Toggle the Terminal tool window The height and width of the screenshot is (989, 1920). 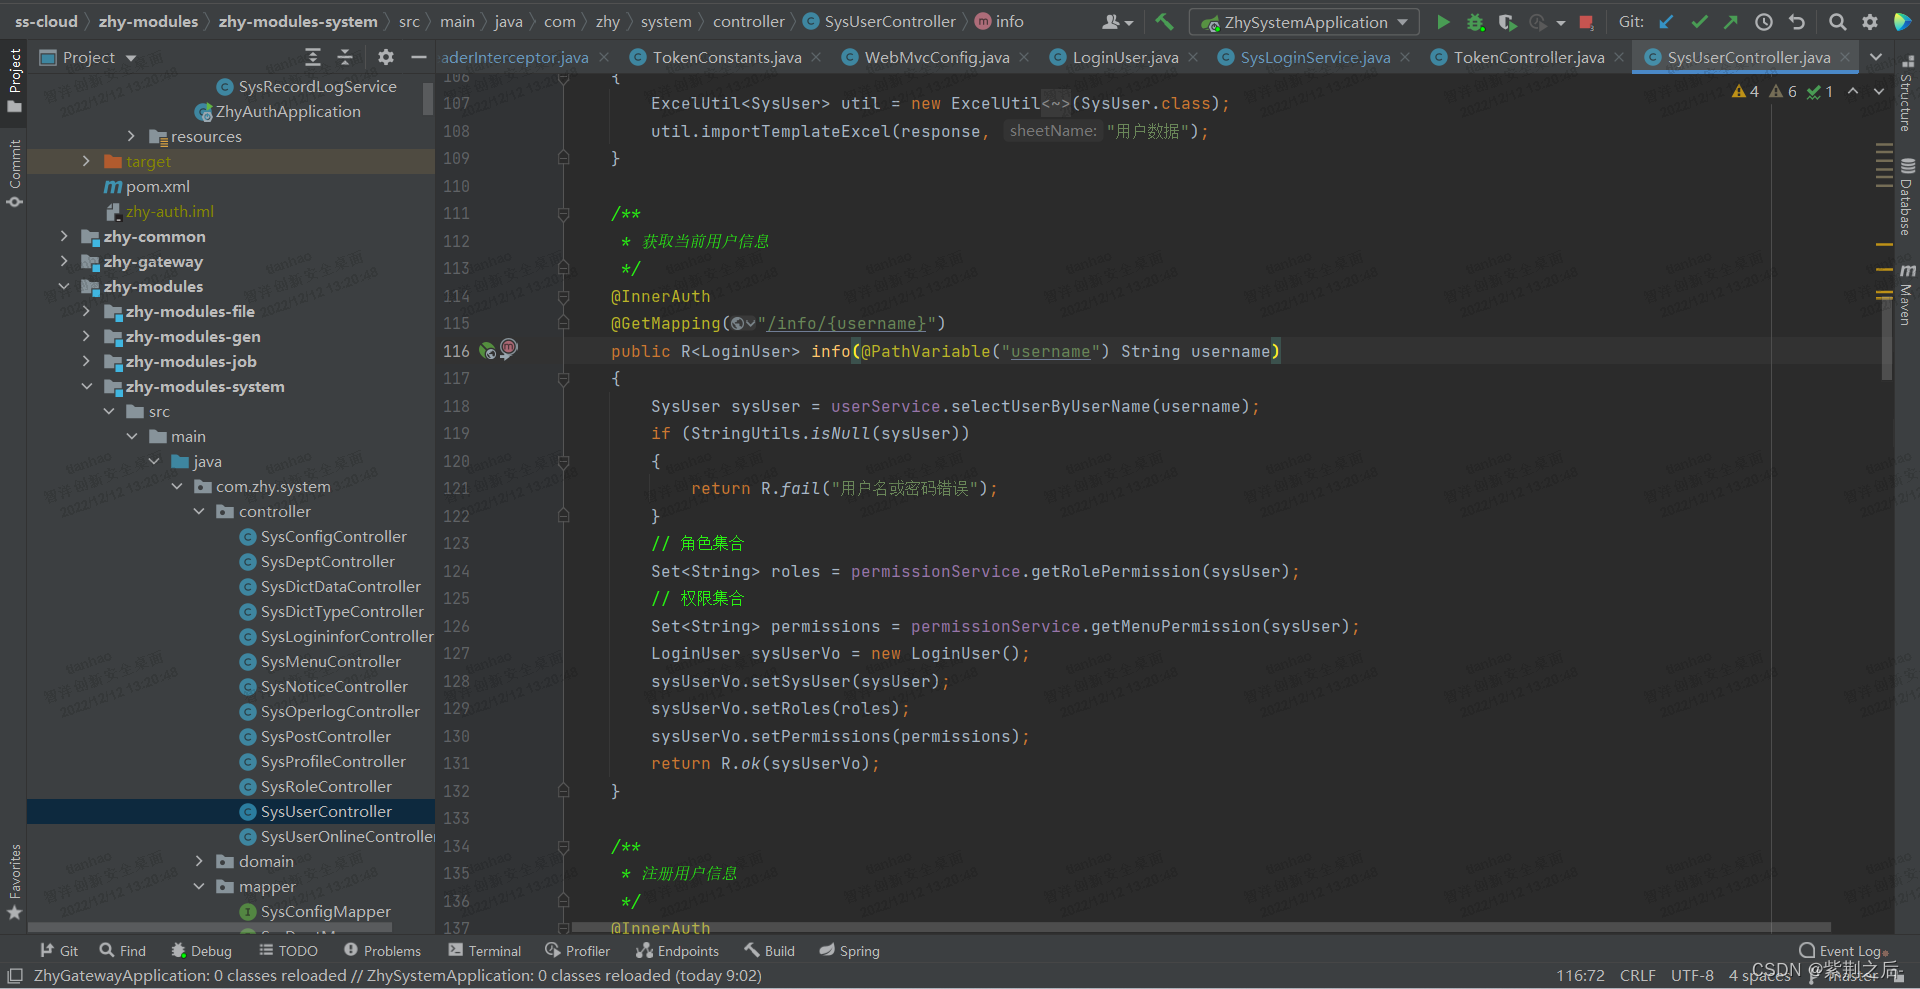[485, 951]
